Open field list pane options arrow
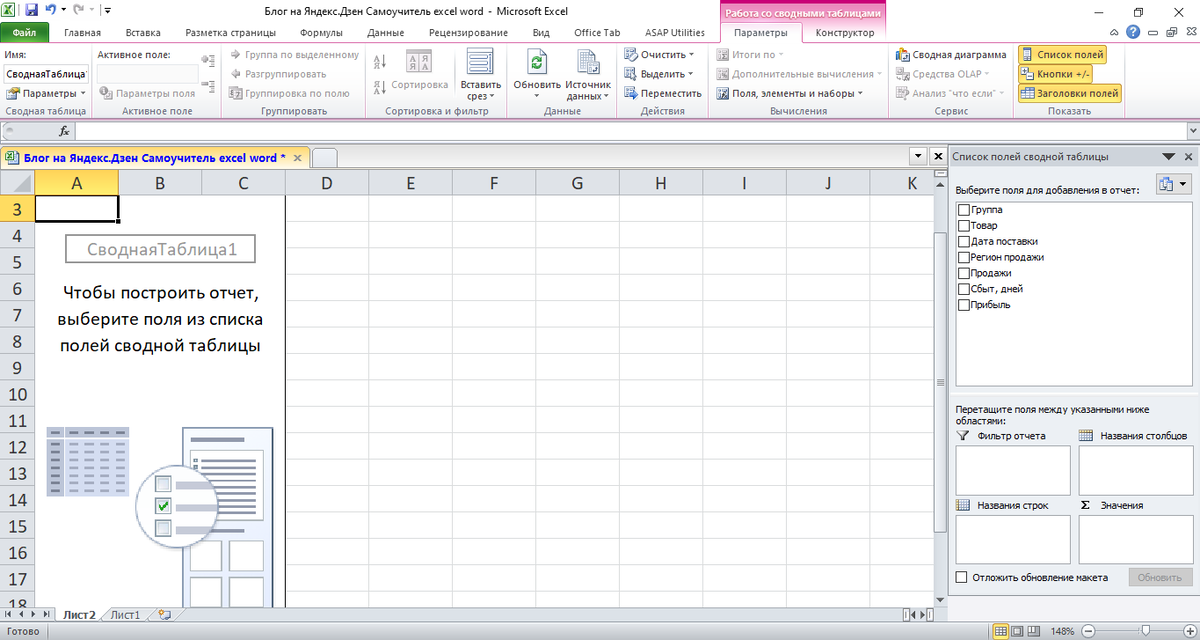 (1168, 157)
